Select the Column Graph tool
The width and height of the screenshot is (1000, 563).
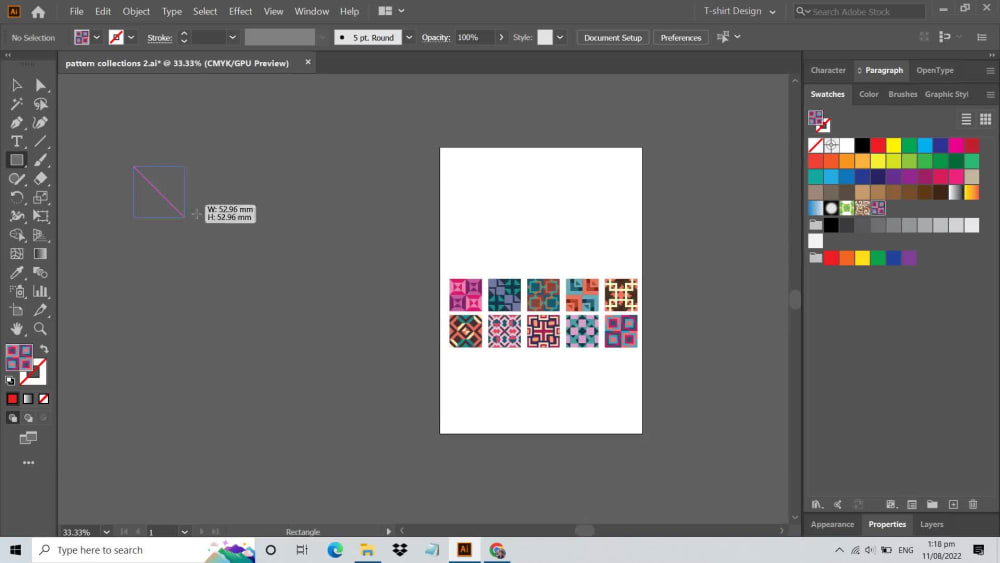(x=40, y=291)
